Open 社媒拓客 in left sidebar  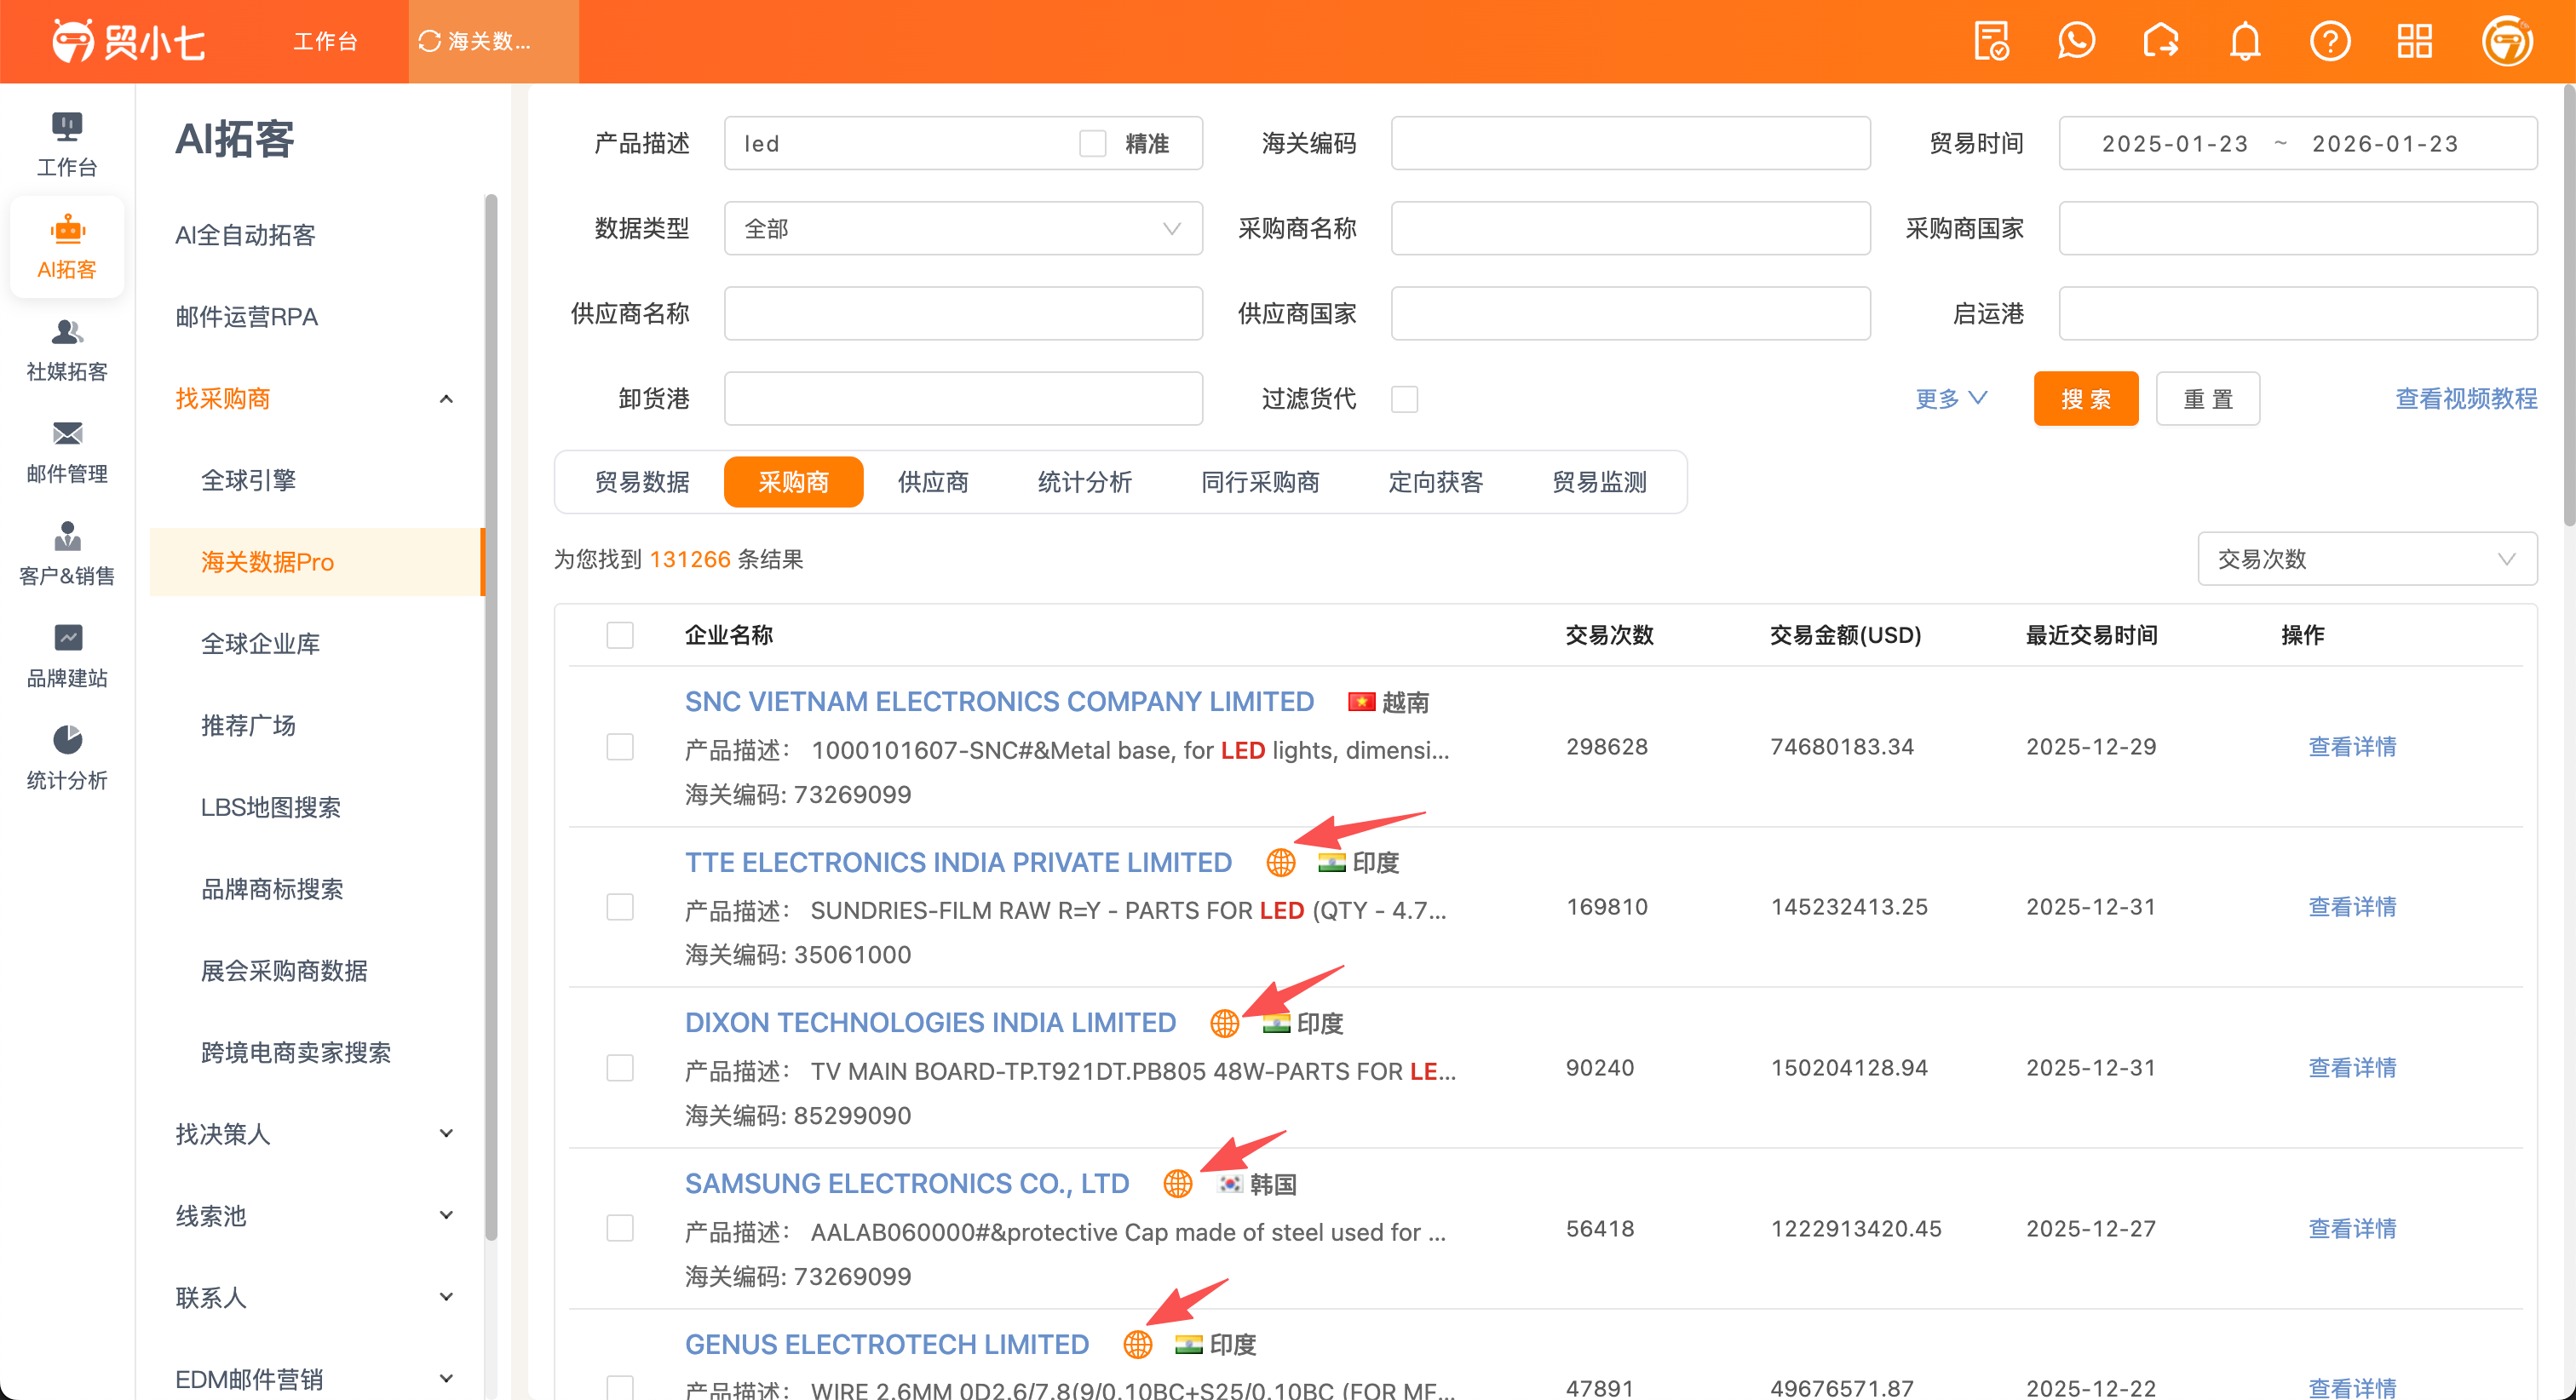pos(67,349)
